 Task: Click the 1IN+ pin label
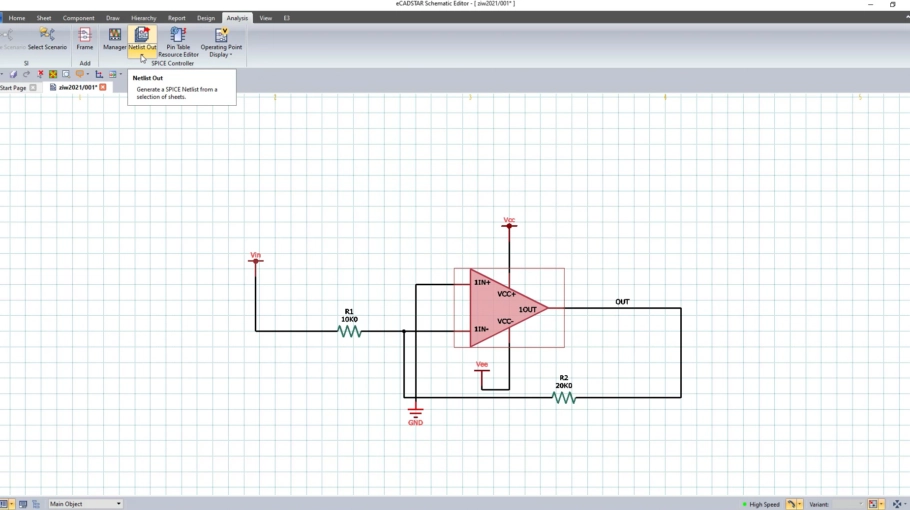click(482, 283)
